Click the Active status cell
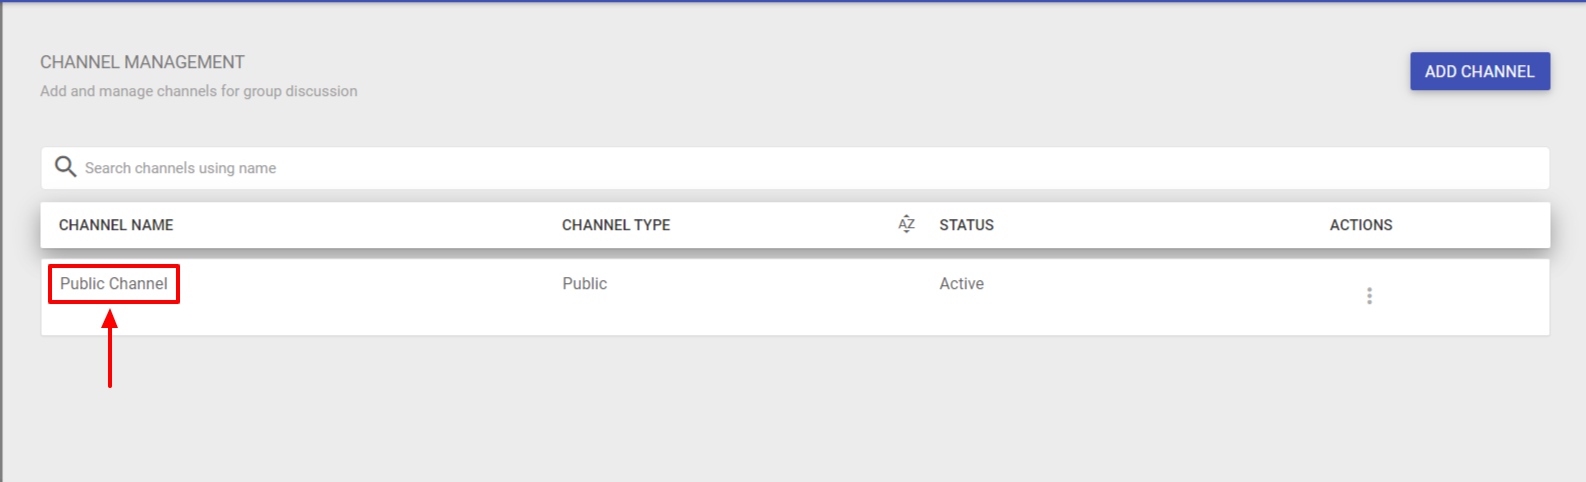Image resolution: width=1586 pixels, height=482 pixels. [x=961, y=284]
